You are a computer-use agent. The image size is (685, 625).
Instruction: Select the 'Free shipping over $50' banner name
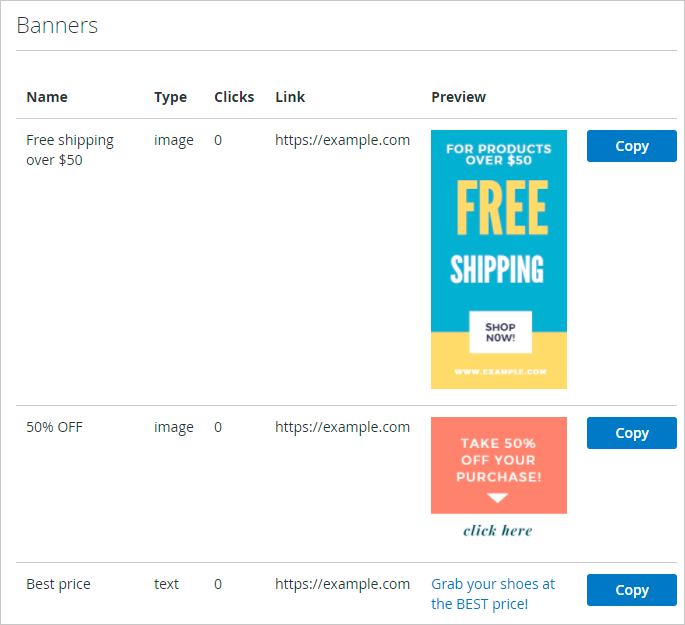(x=69, y=150)
